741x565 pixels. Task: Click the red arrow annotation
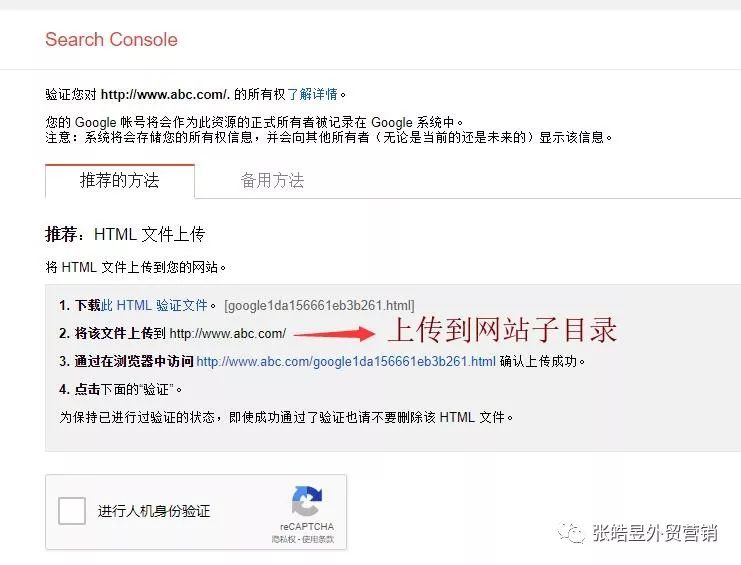(334, 334)
